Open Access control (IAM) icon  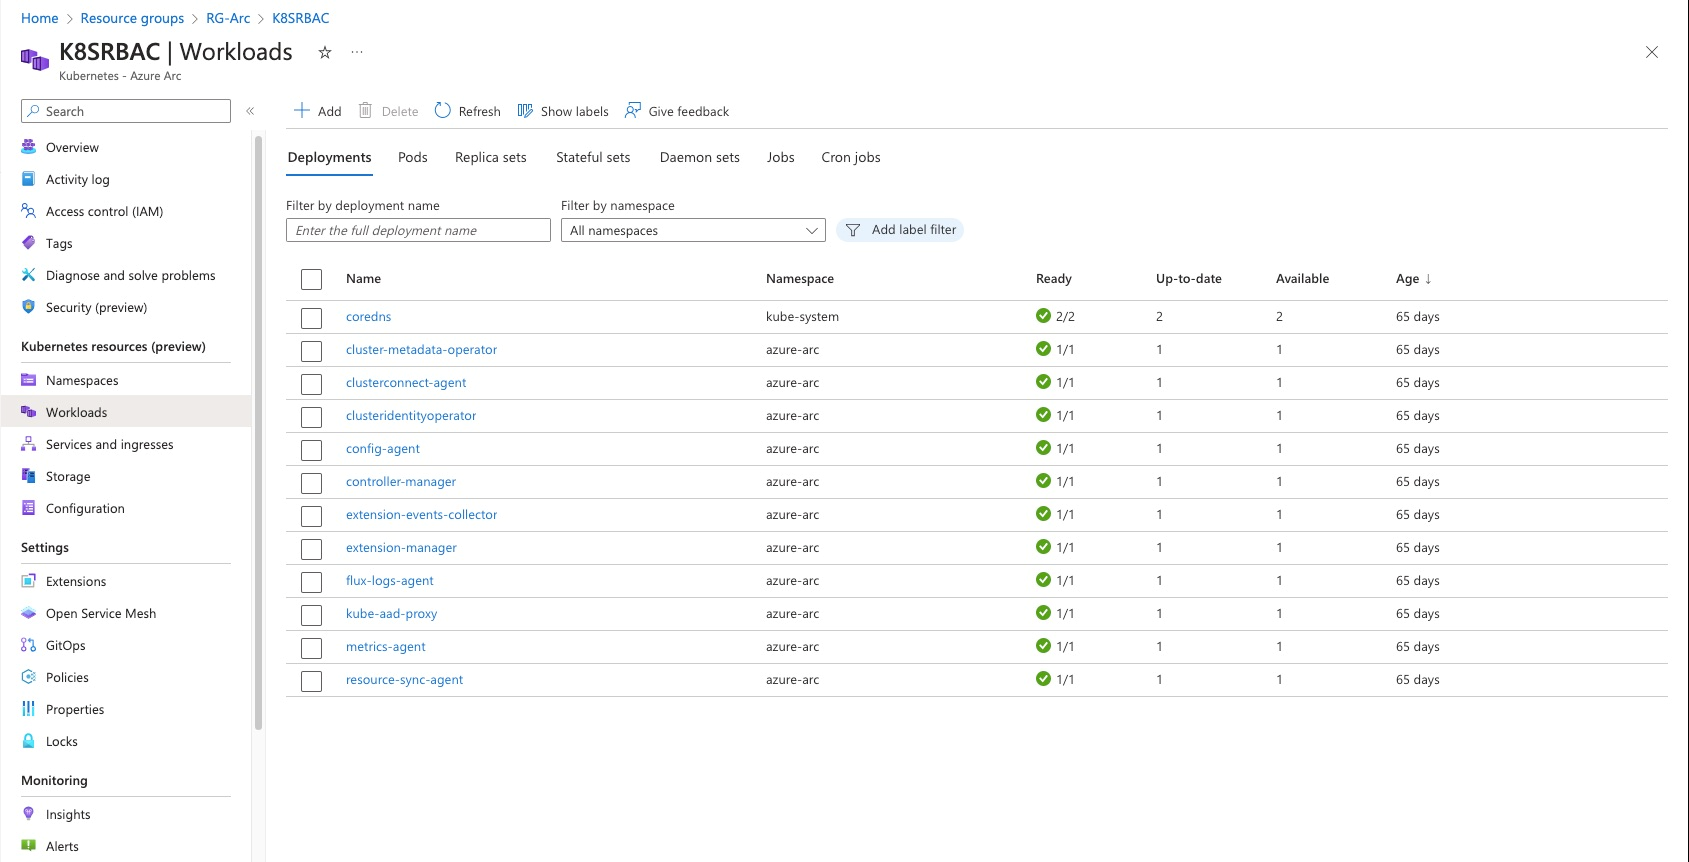pyautogui.click(x=29, y=211)
